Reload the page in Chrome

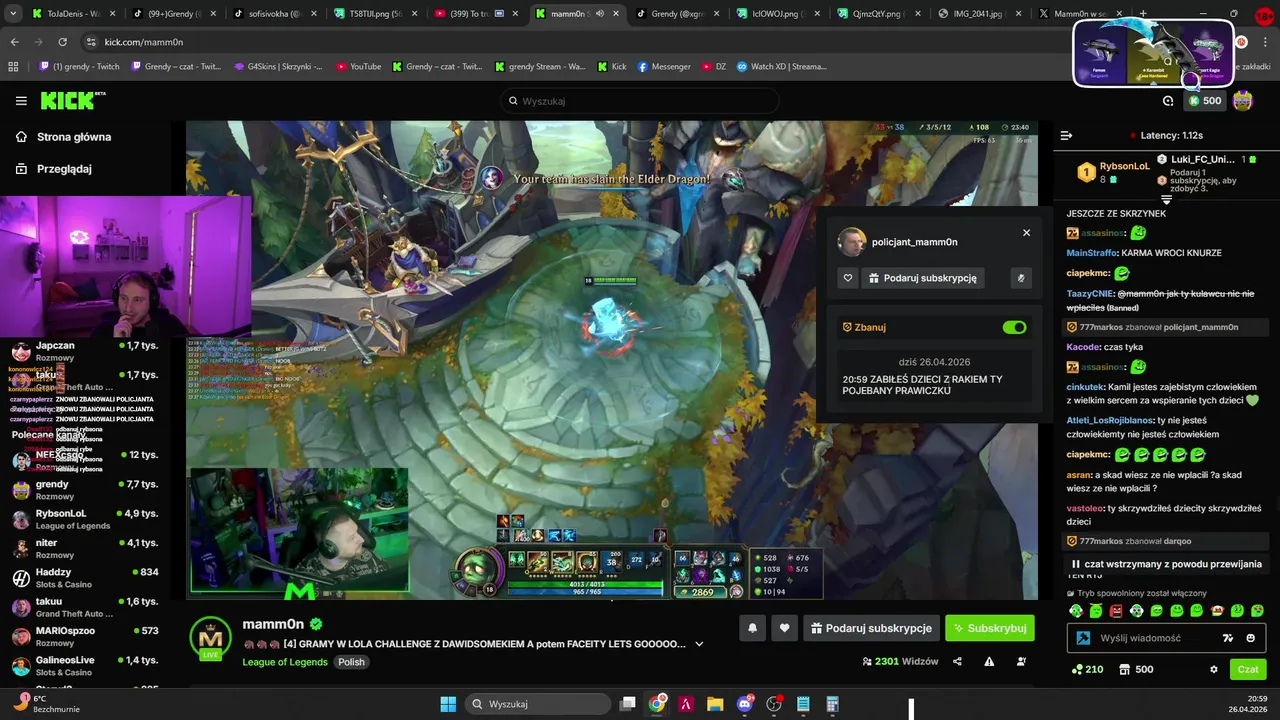(62, 42)
